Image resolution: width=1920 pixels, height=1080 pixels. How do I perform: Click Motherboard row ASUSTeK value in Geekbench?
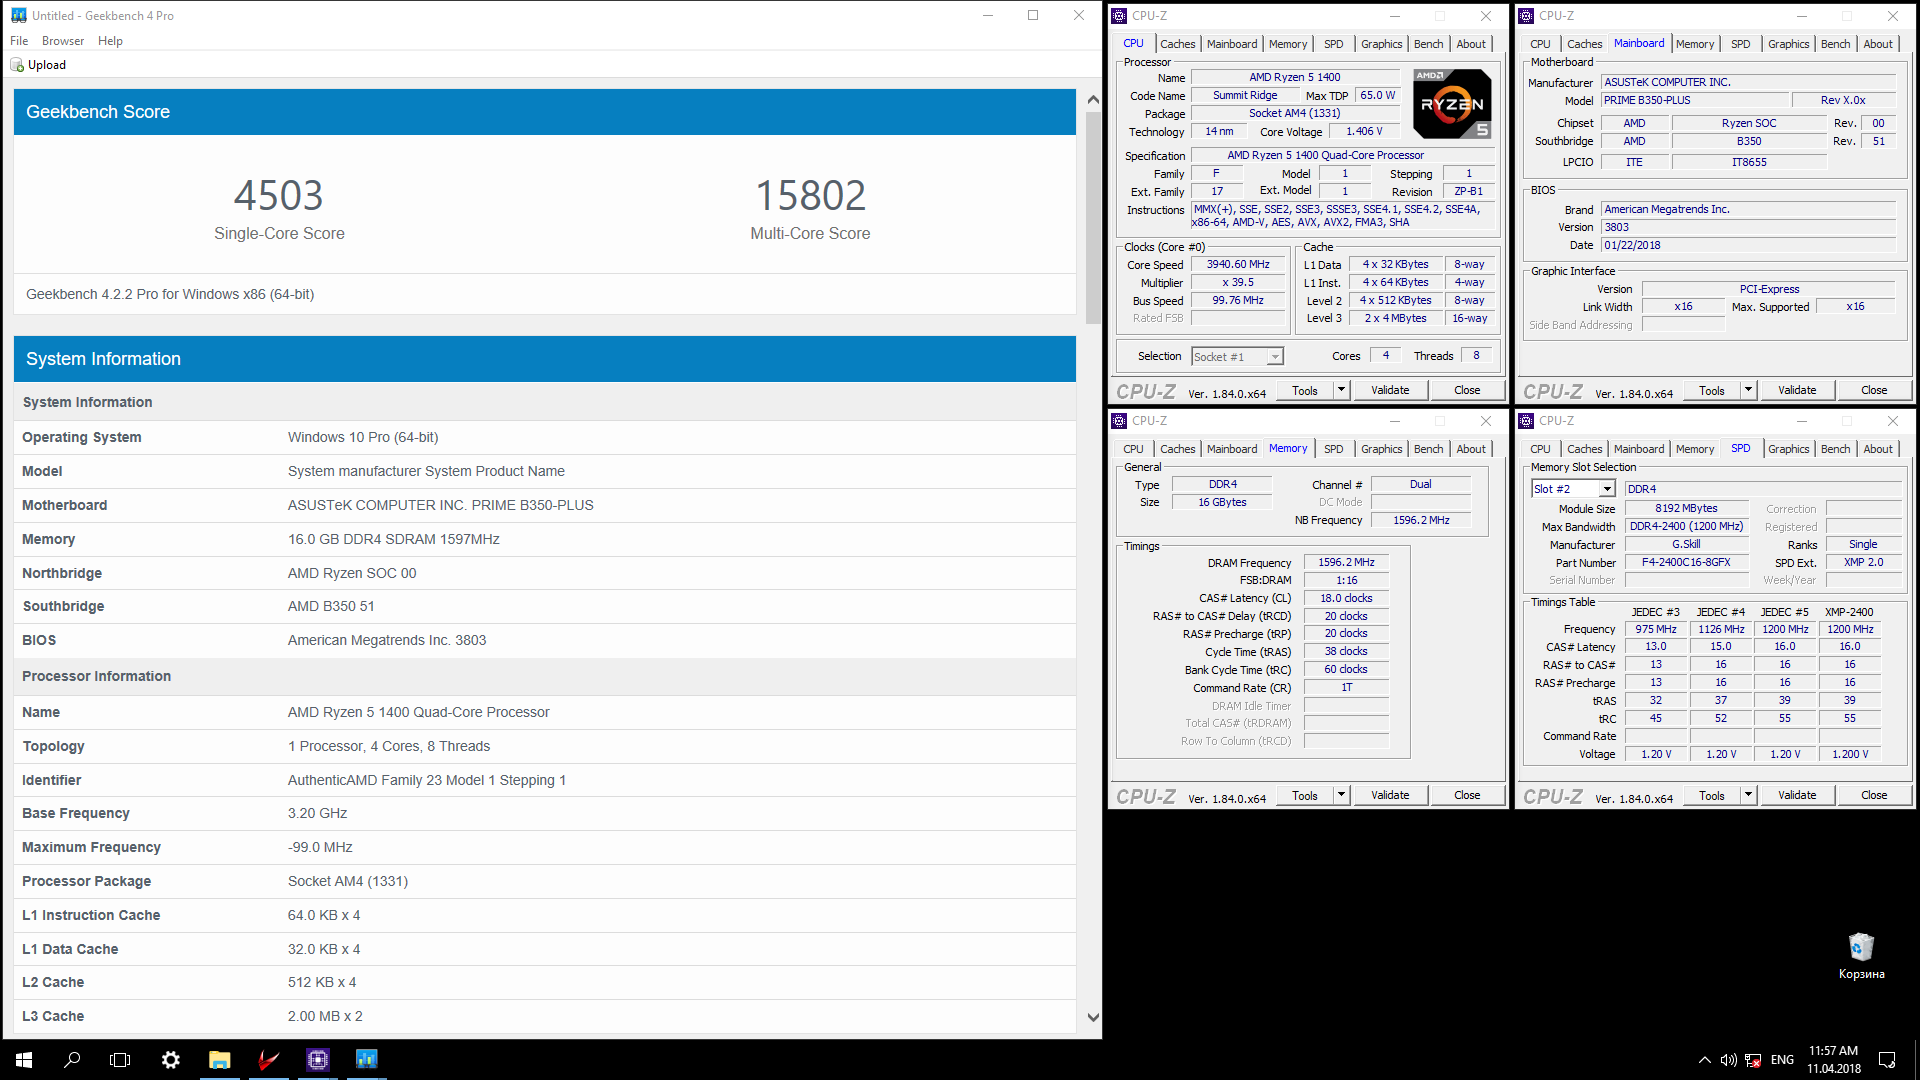tap(440, 505)
